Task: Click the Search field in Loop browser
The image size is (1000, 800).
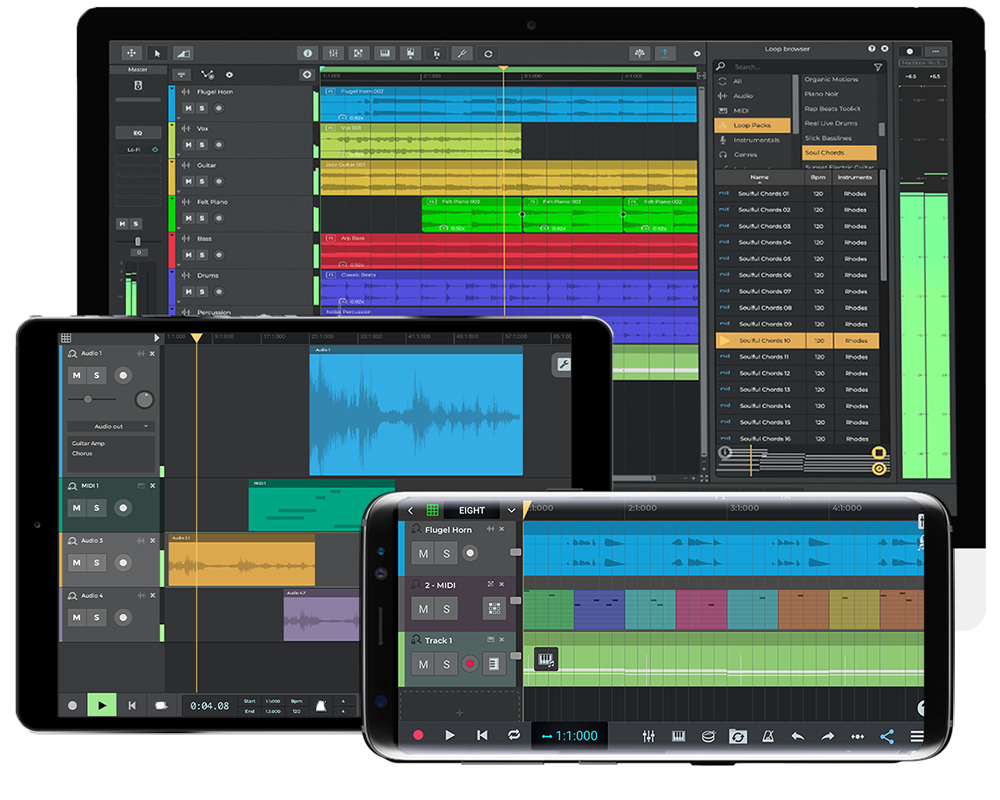Action: click(790, 67)
